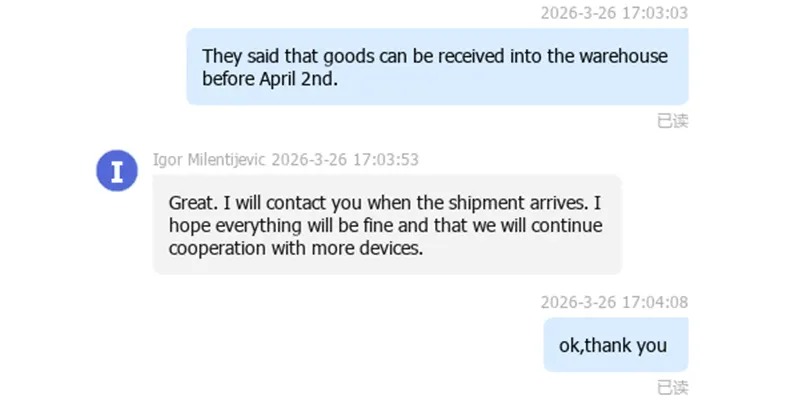Select the warehouse goods message bubble
Viewport: 800px width, 400px height.
(437, 67)
